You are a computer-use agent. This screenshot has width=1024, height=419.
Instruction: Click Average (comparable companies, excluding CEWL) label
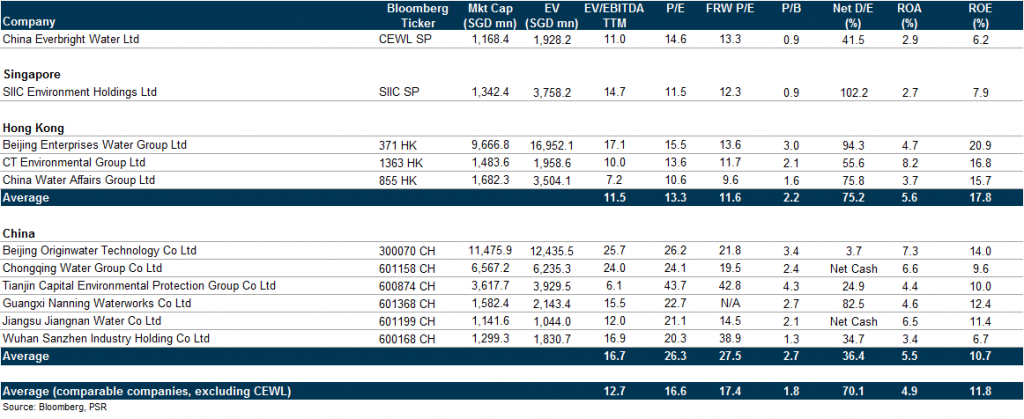(147, 391)
